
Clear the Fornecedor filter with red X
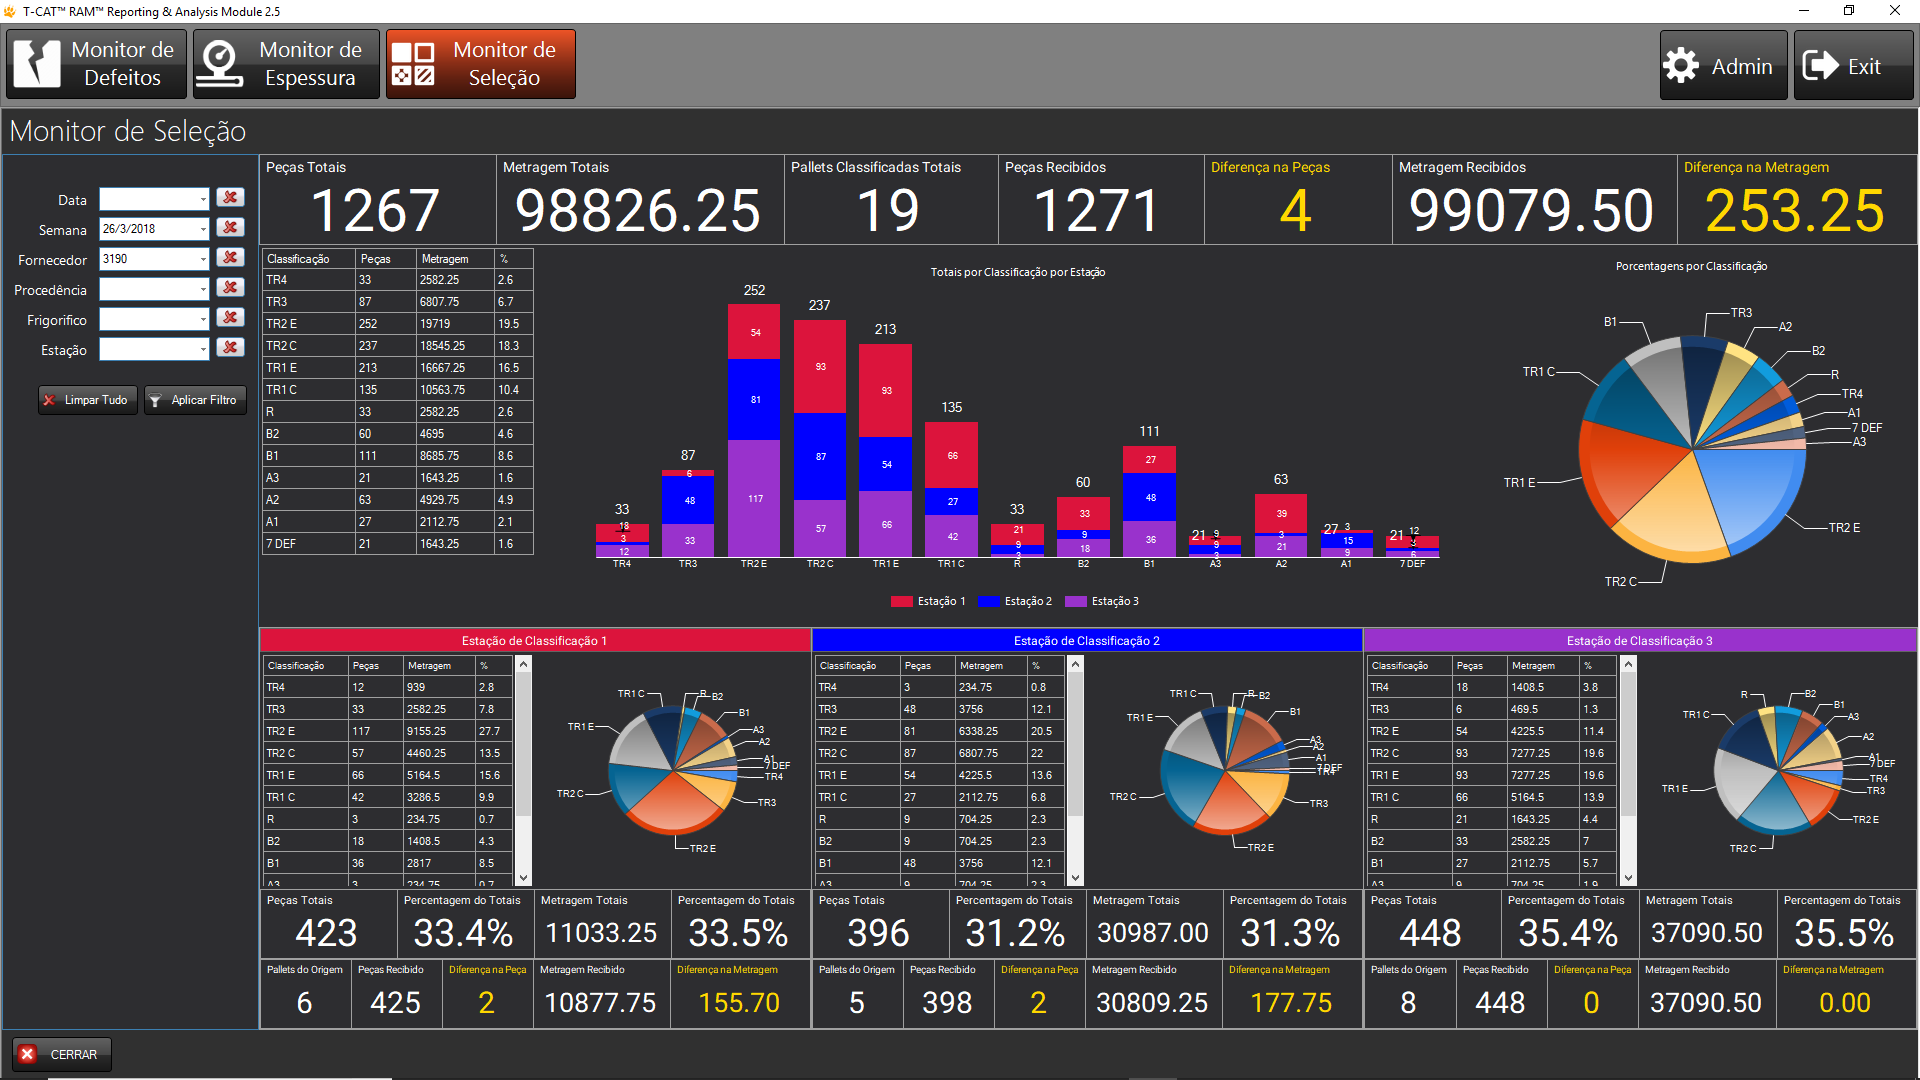pos(231,258)
